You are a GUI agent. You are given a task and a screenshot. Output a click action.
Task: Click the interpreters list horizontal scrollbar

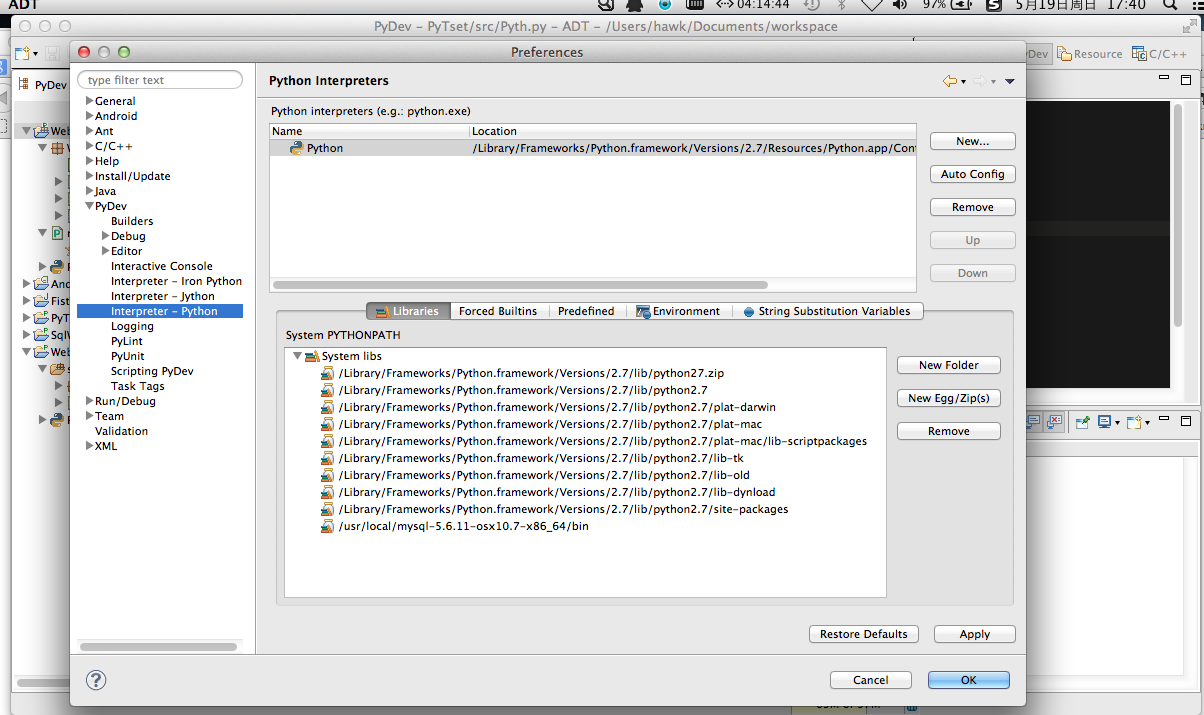point(518,285)
